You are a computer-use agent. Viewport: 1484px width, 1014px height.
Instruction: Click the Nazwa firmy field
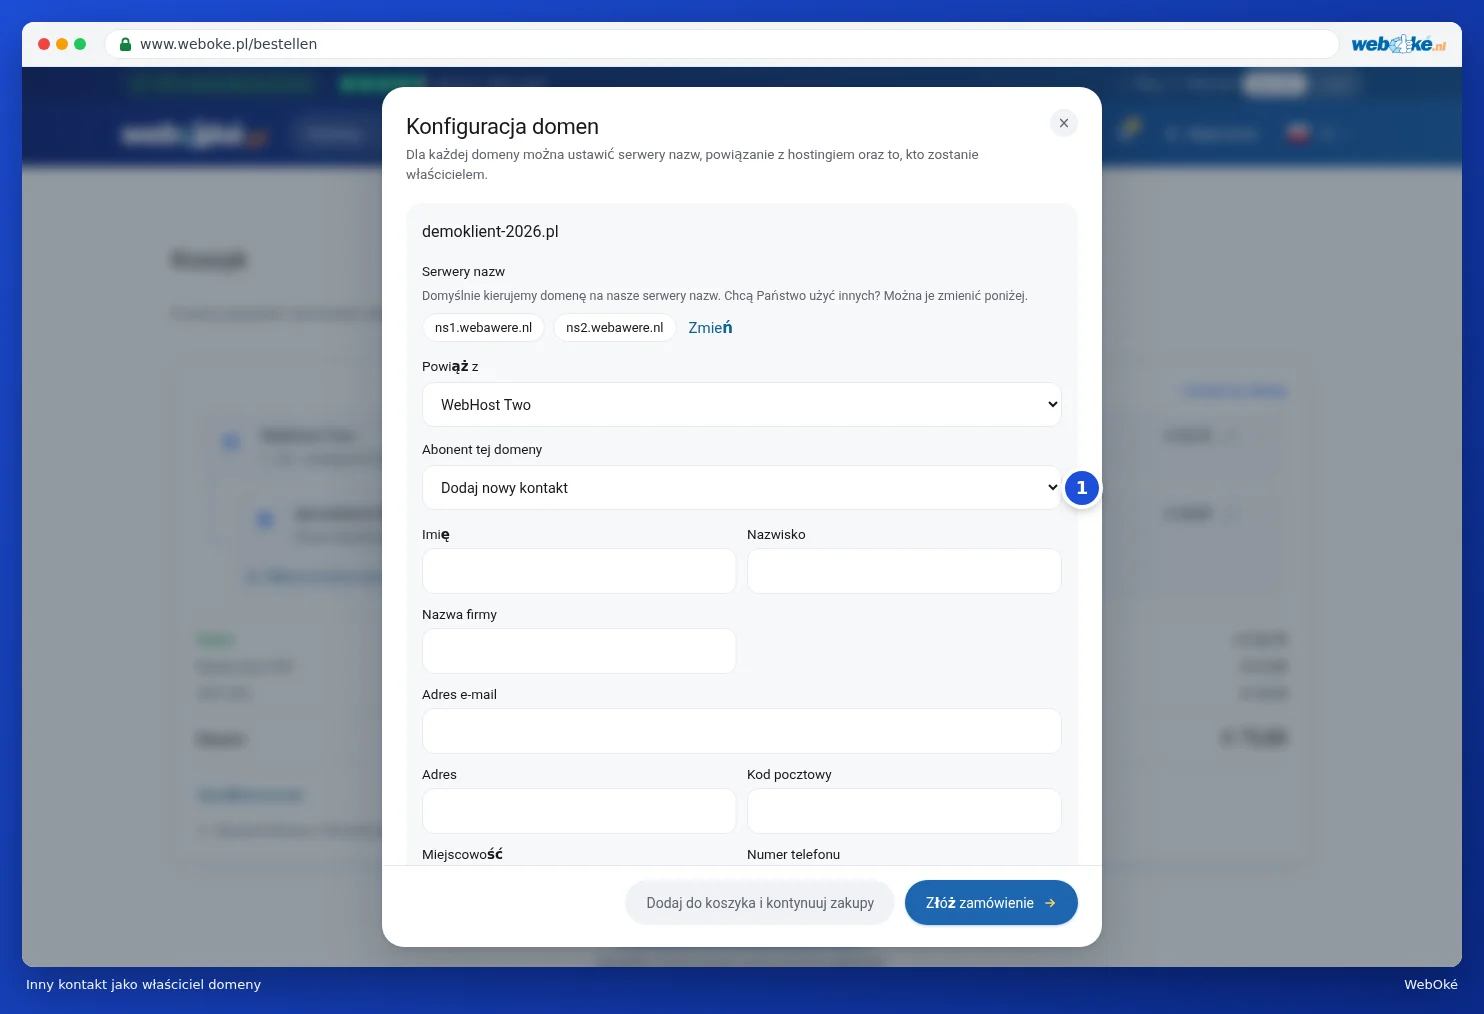579,651
